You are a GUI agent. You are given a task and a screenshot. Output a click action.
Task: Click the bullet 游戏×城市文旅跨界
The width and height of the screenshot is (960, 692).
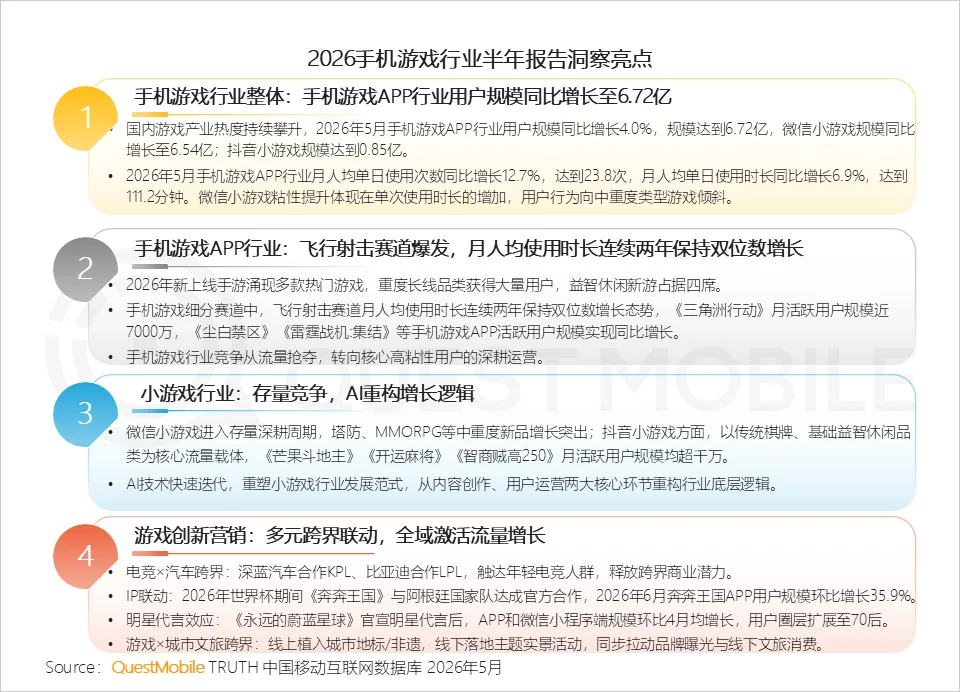tap(475, 644)
